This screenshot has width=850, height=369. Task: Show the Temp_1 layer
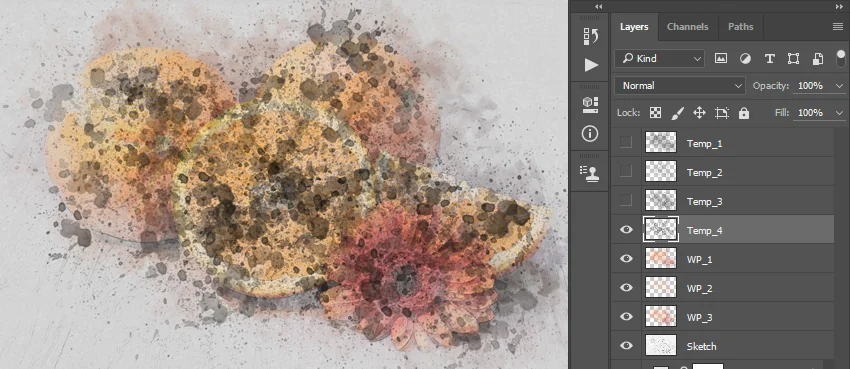tap(626, 143)
